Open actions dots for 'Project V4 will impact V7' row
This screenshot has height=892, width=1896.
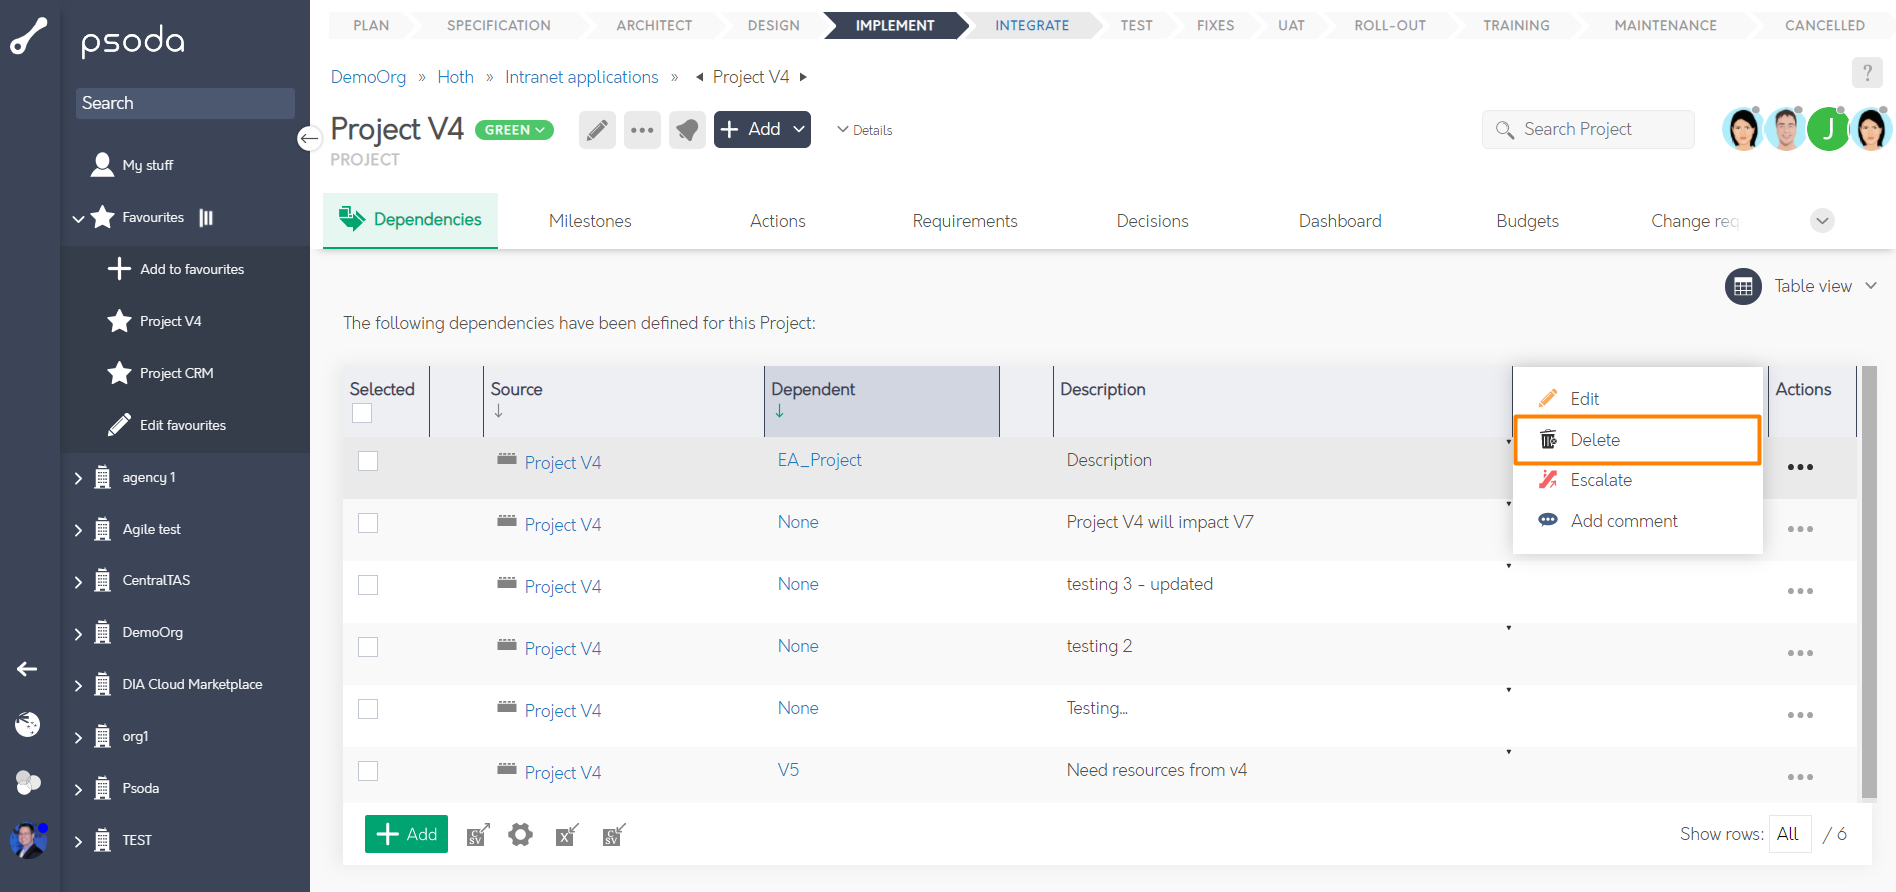click(1800, 529)
